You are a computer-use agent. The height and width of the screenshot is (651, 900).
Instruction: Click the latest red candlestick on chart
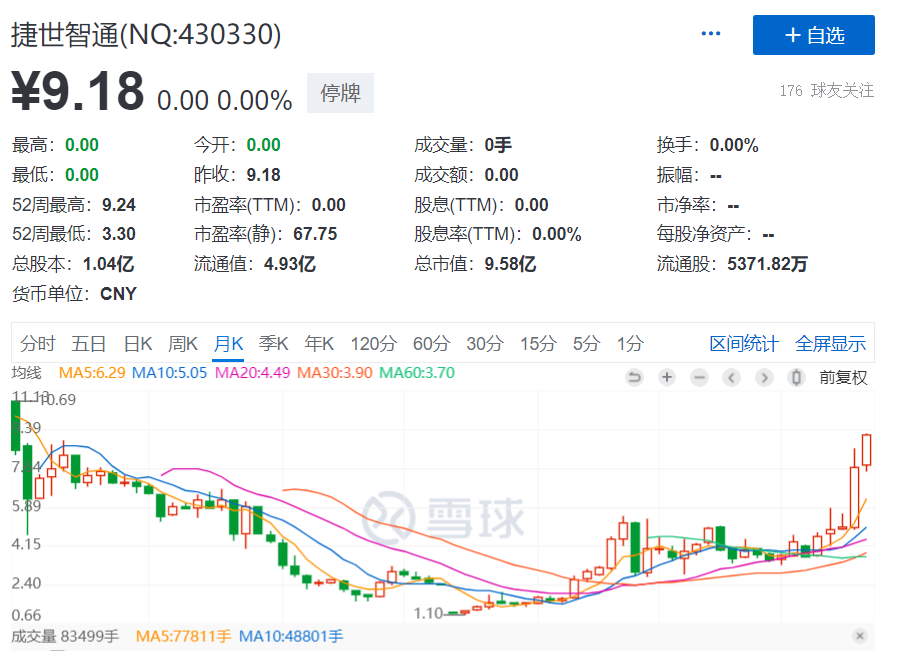pyautogui.click(x=867, y=451)
